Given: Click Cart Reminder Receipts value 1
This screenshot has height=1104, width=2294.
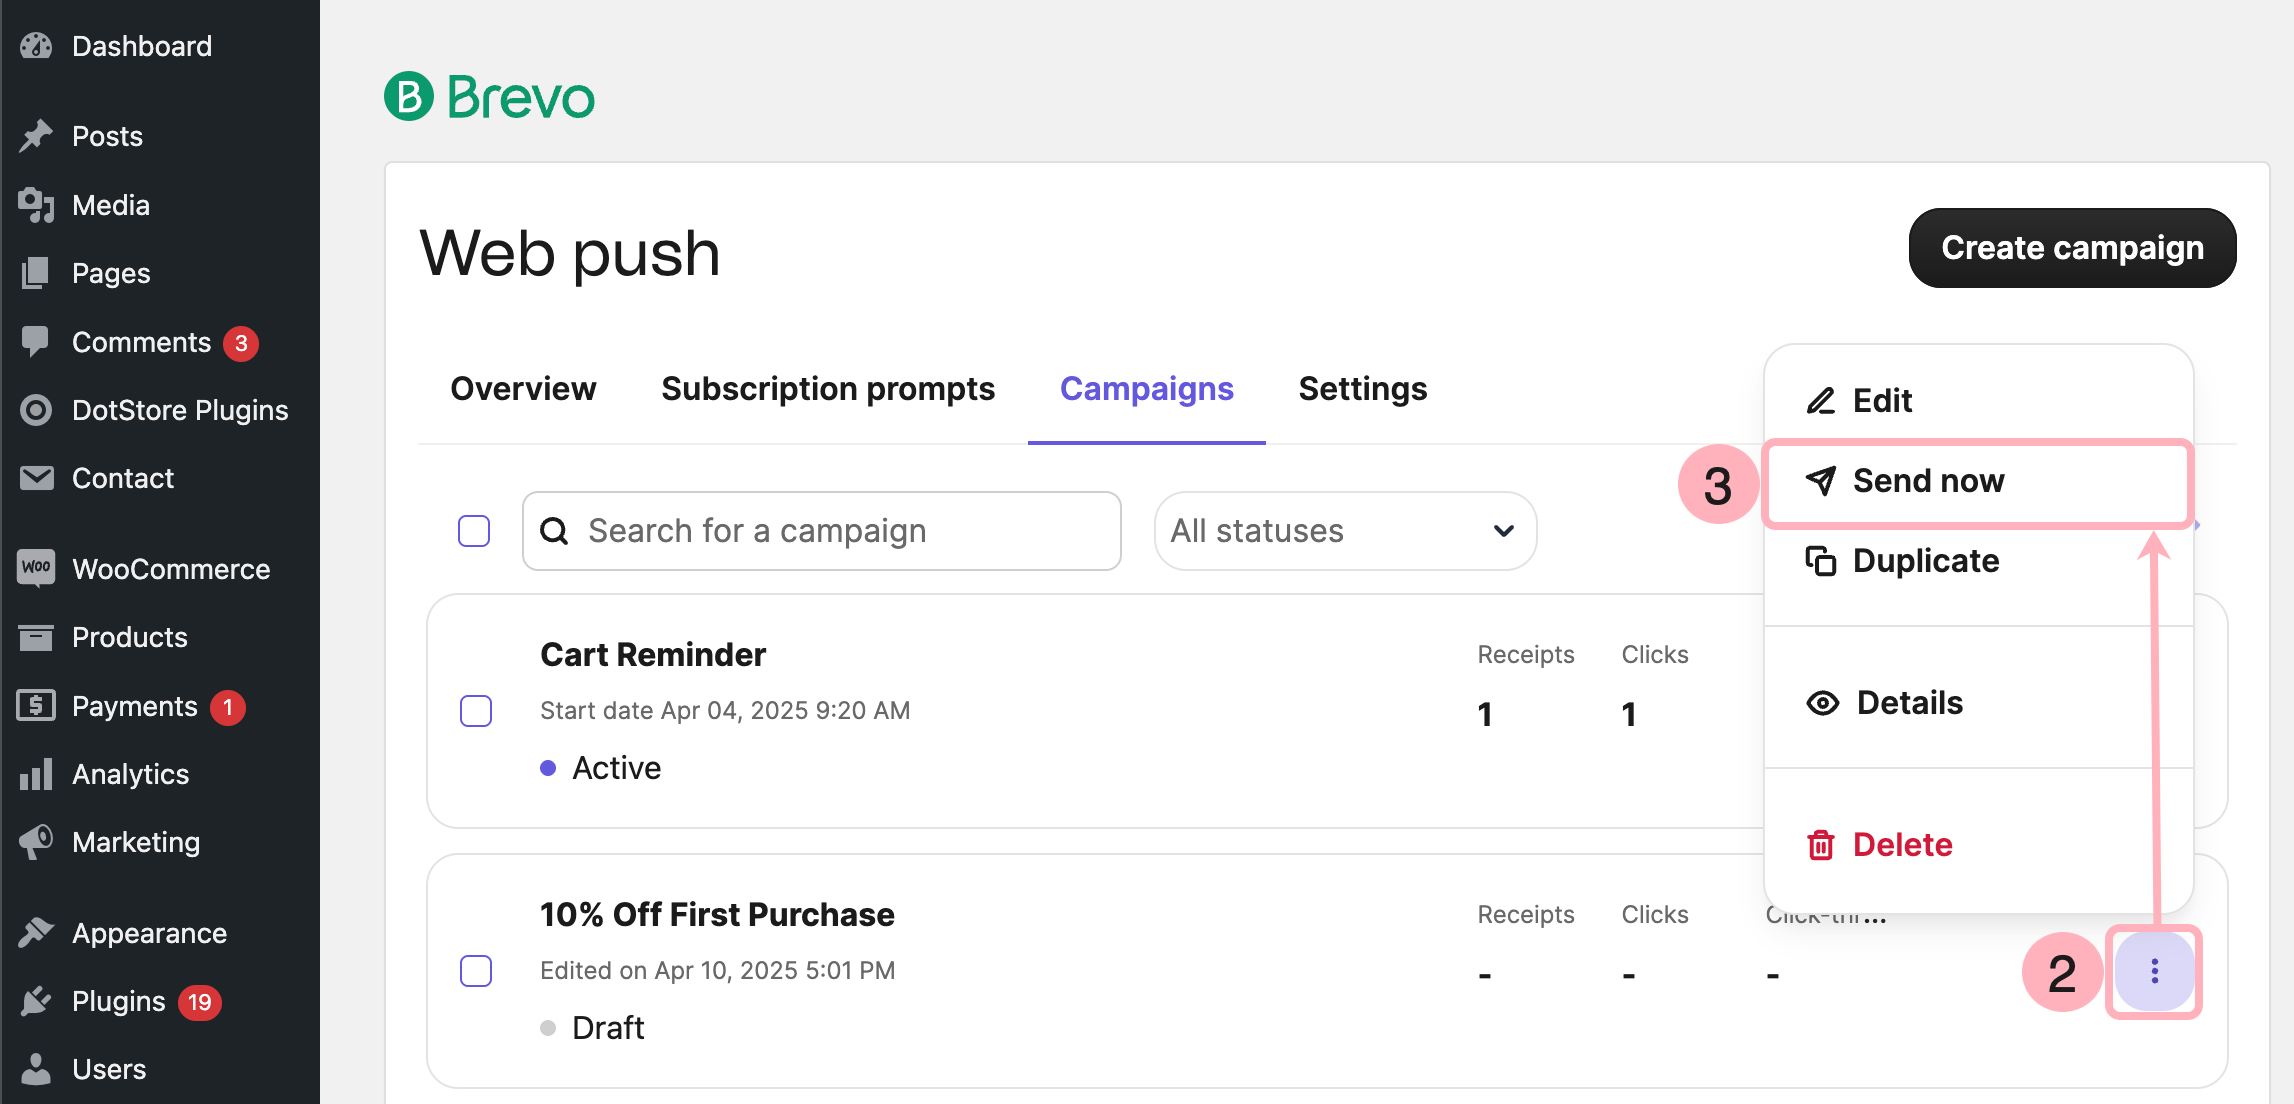Looking at the screenshot, I should tap(1485, 714).
